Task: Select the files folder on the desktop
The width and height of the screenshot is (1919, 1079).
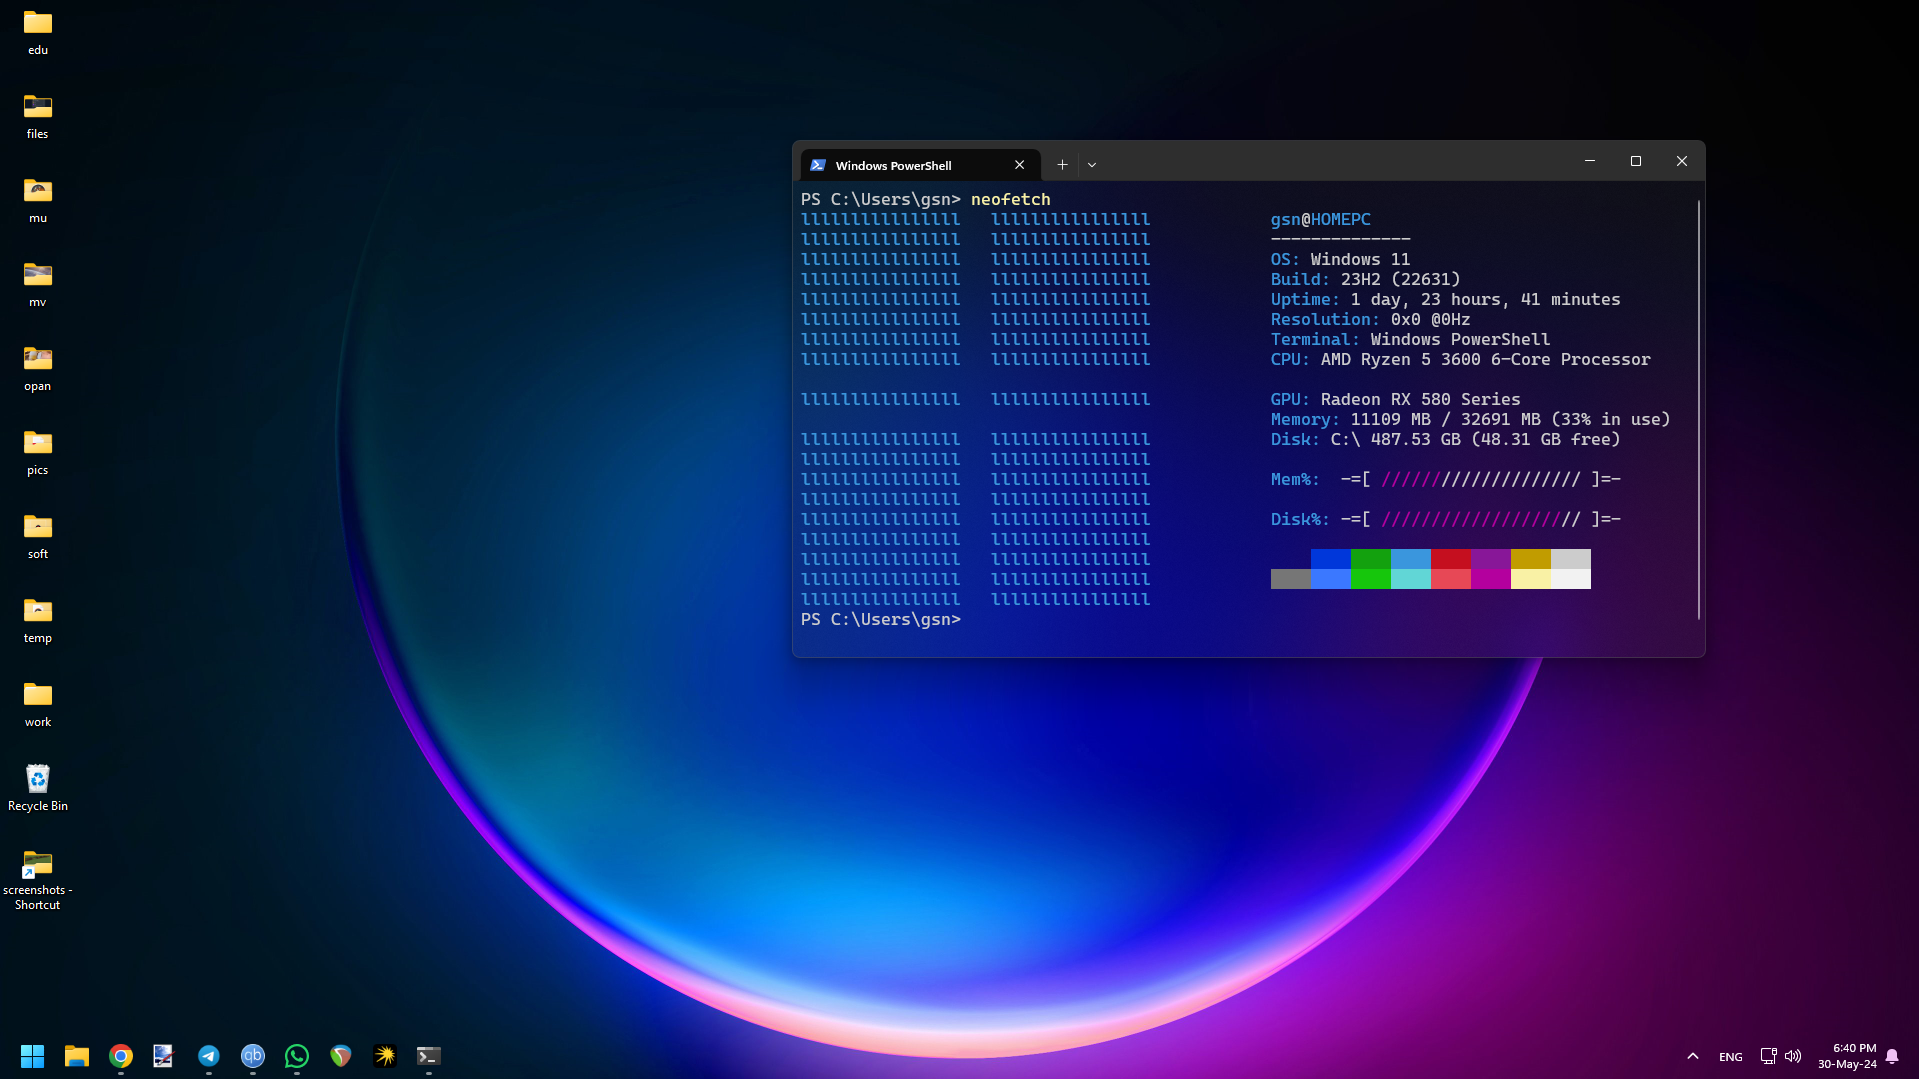Action: point(38,116)
